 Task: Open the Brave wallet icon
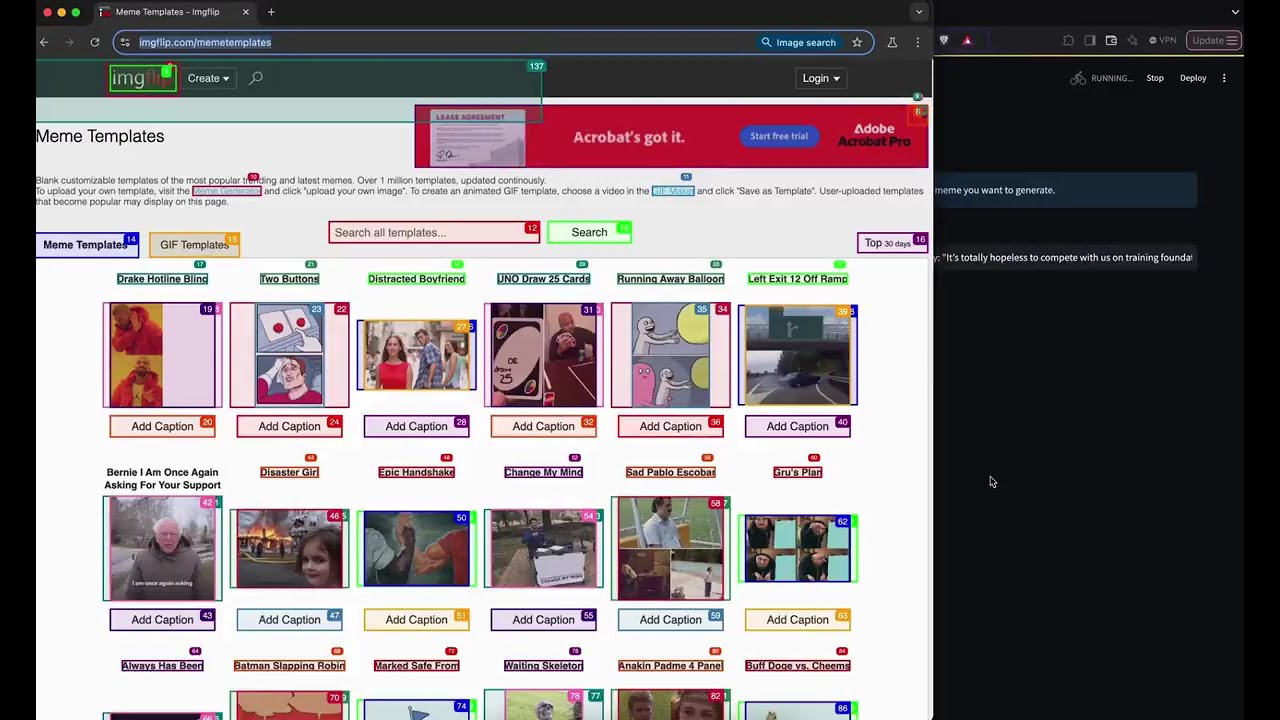click(x=1111, y=40)
